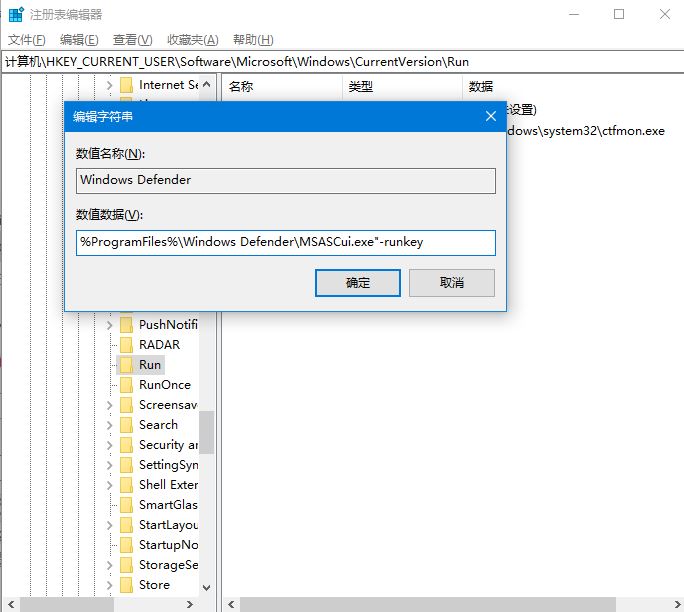Screen dimensions: 684x612
Task: Click the Security ar folder icon
Action: 127,445
